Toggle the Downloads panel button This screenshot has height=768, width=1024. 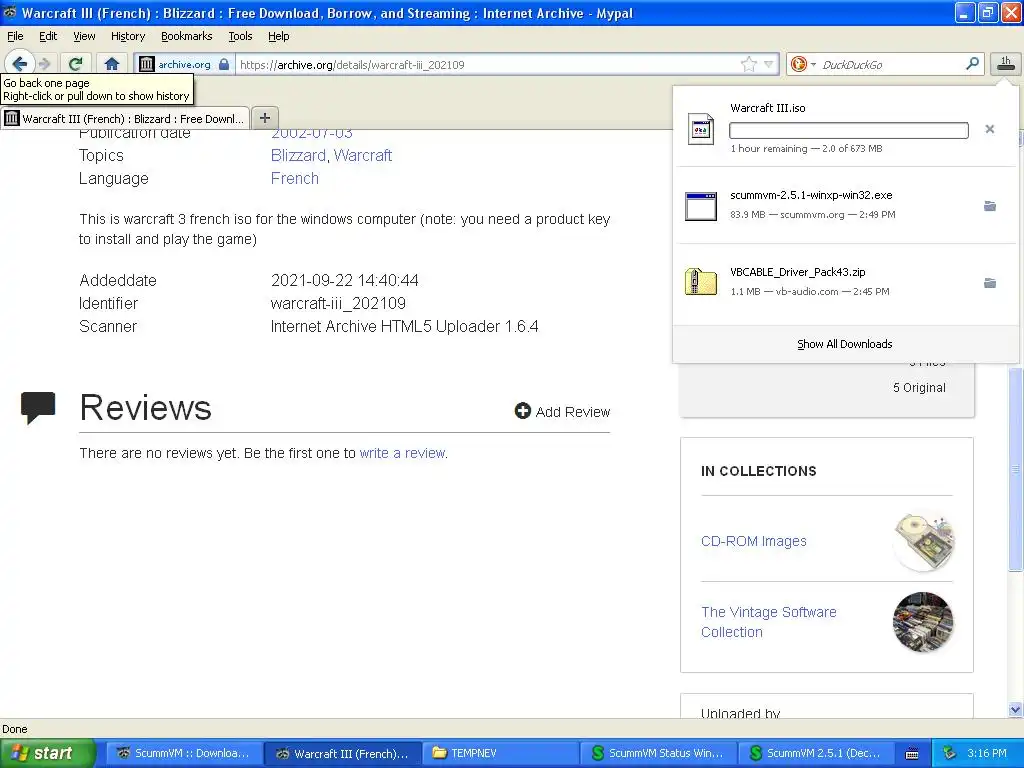tap(1006, 64)
